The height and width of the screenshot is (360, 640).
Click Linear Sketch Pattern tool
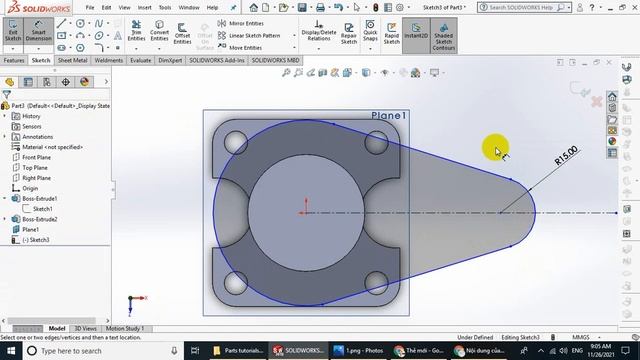tap(249, 36)
